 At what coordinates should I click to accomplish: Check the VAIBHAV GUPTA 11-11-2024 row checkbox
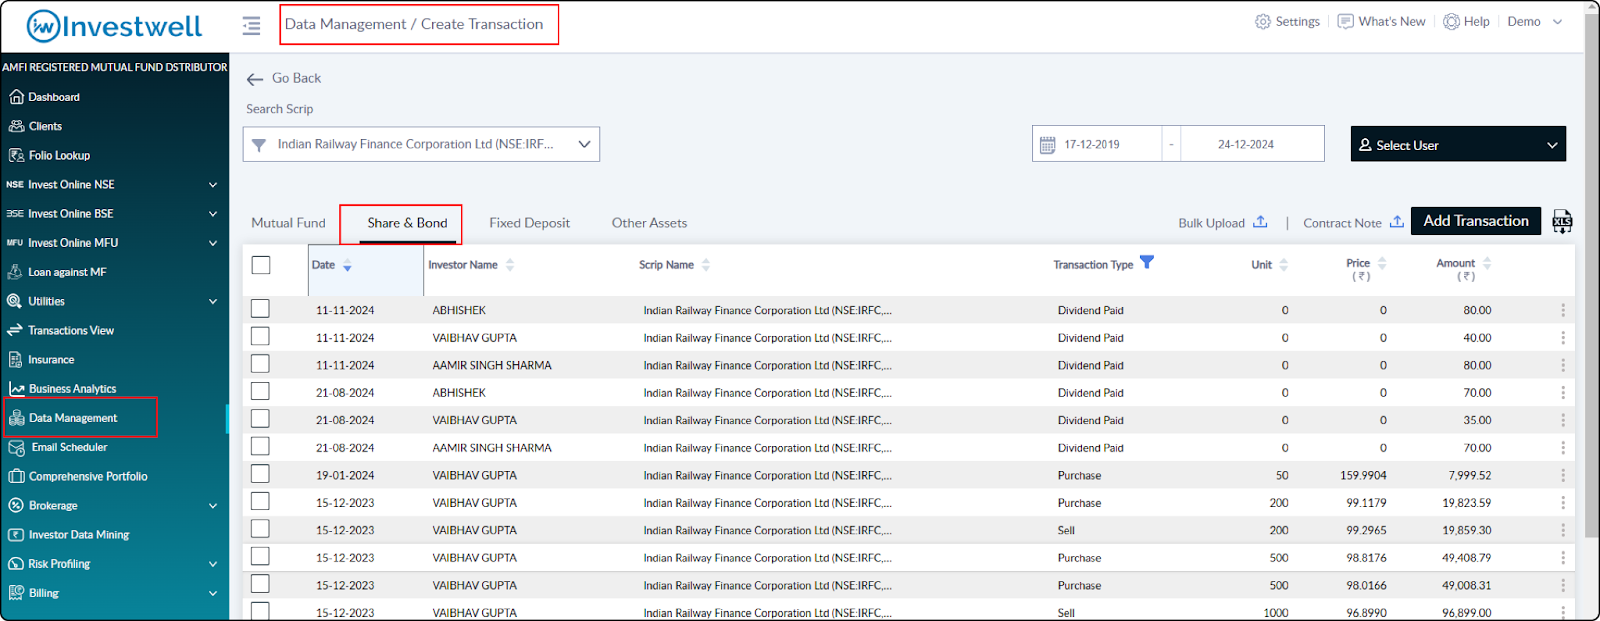(260, 337)
